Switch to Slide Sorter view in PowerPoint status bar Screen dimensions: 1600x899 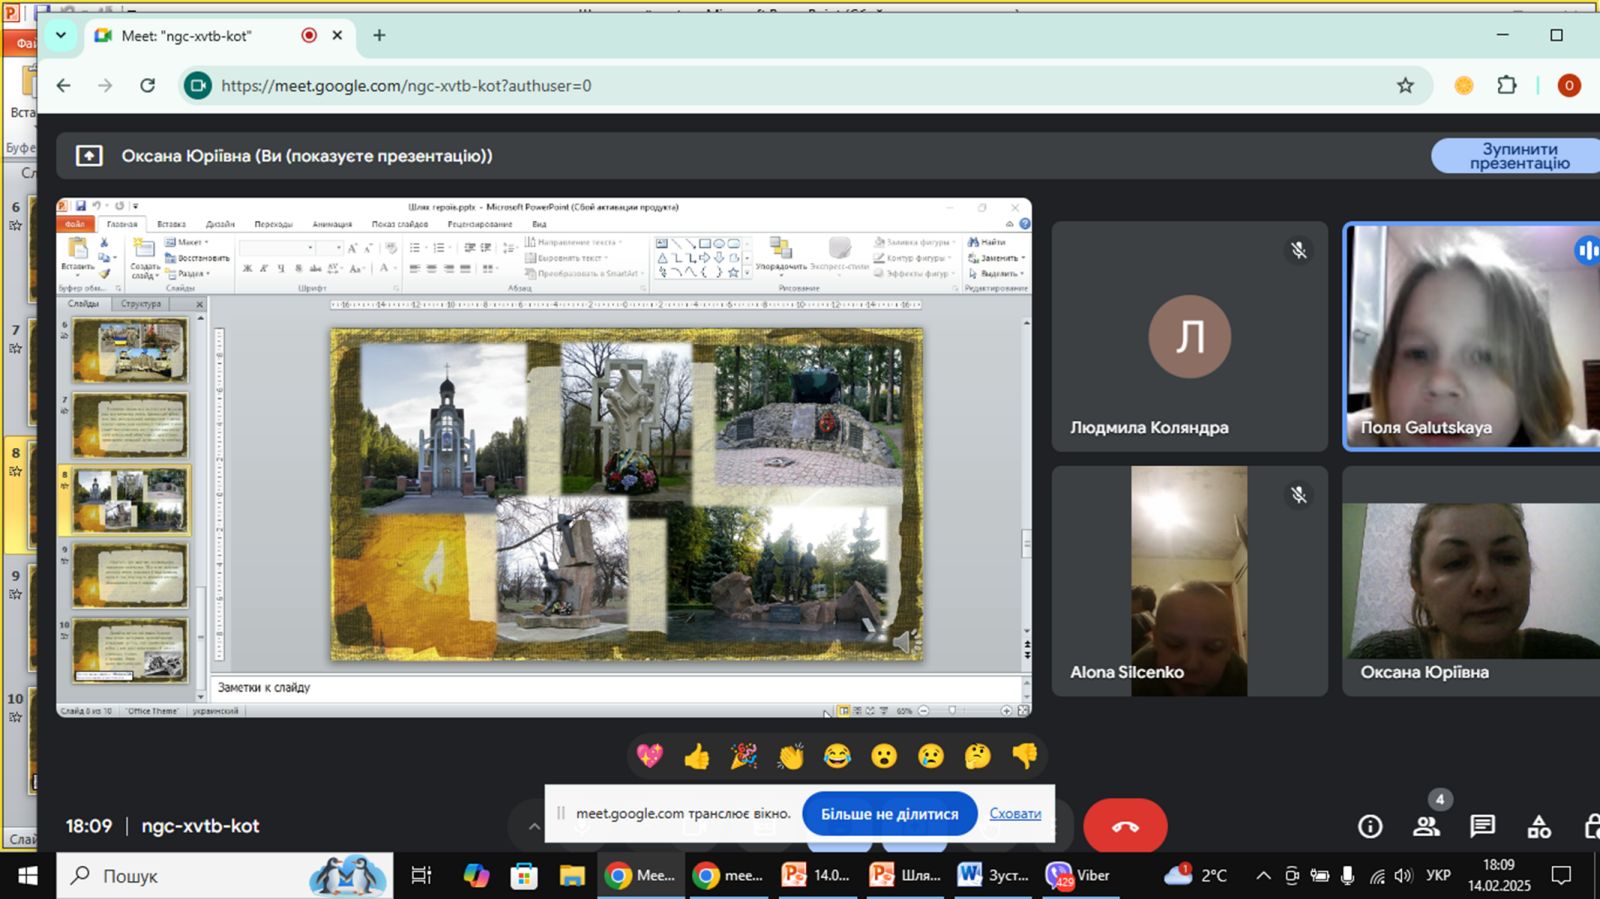coord(857,711)
